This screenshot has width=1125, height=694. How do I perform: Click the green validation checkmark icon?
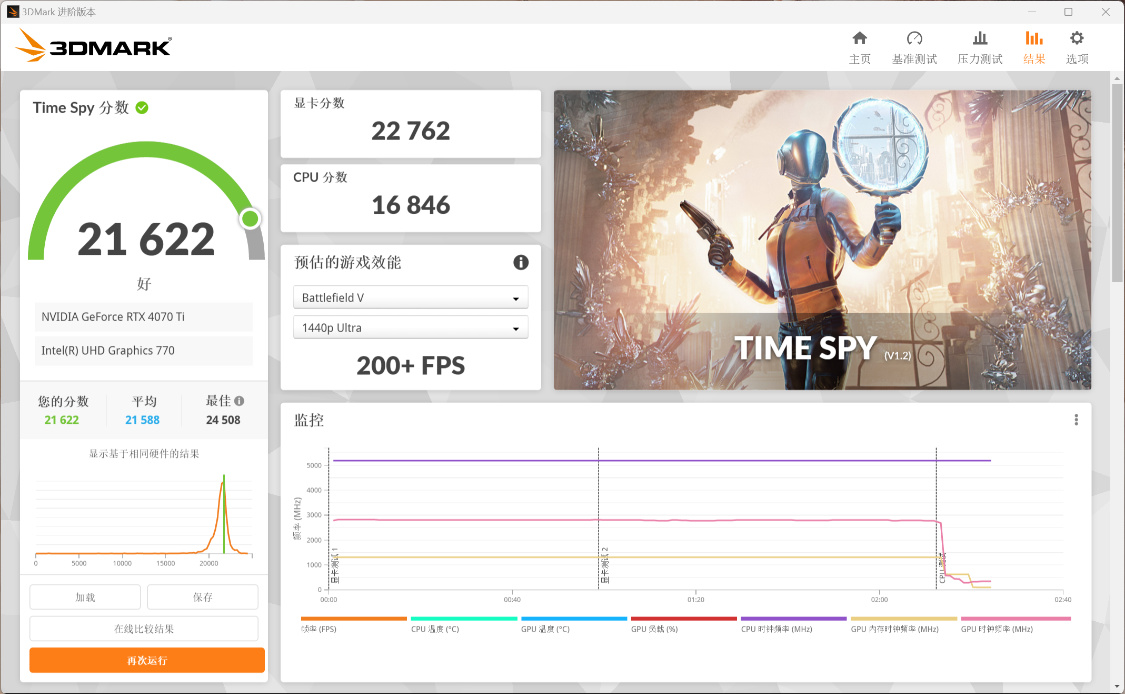142,108
